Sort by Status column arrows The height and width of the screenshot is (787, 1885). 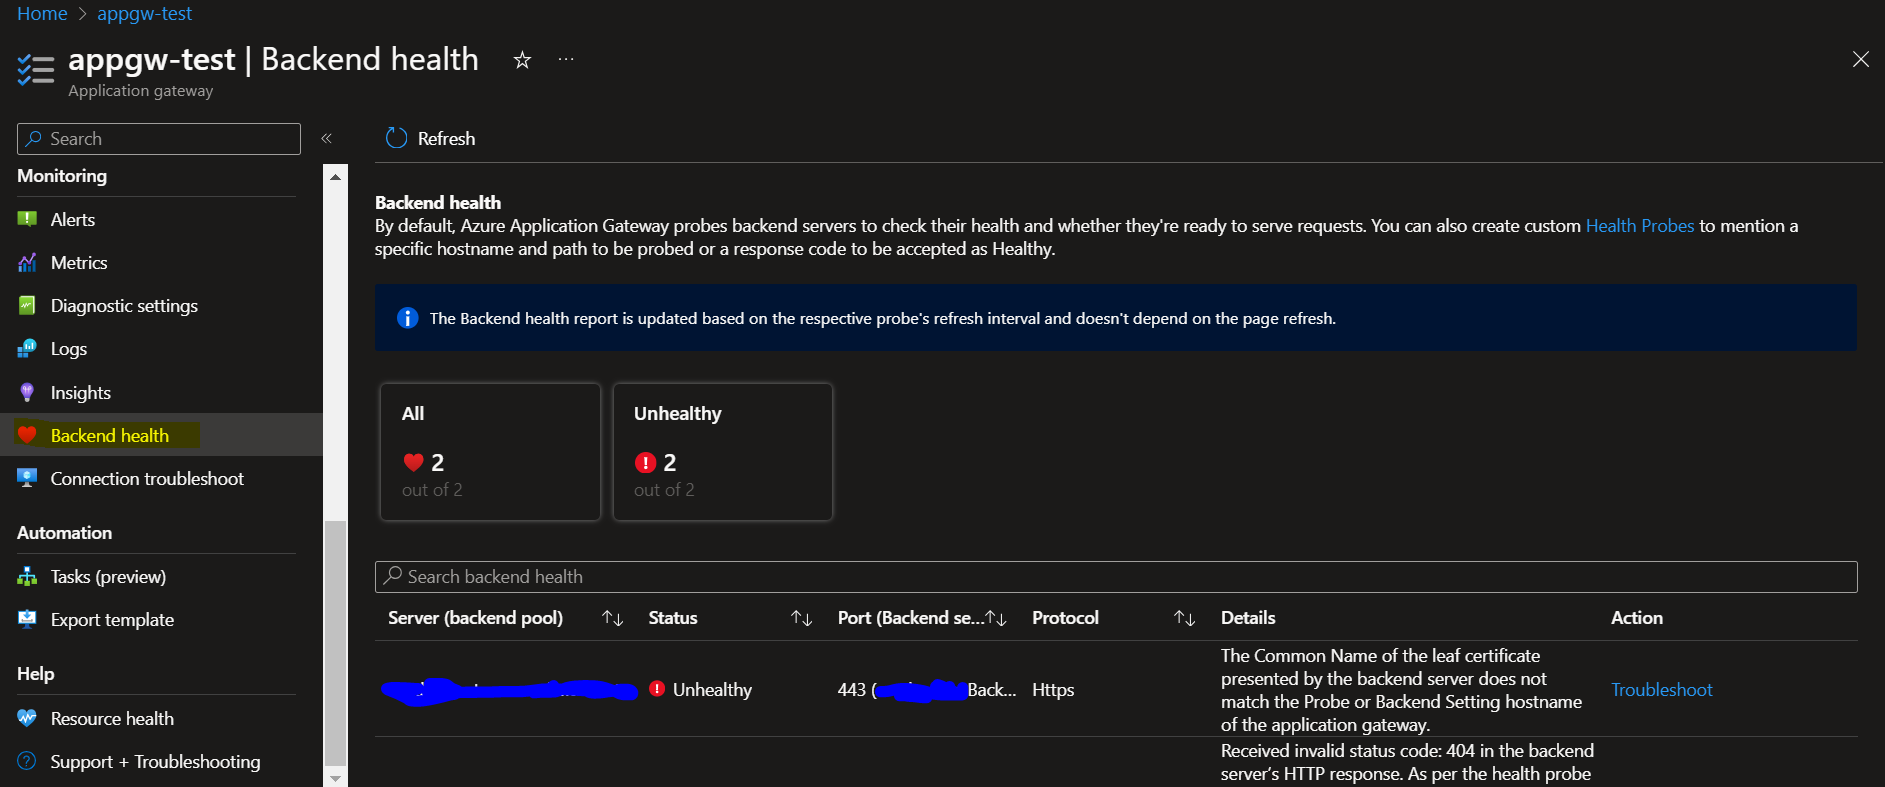pos(801,618)
